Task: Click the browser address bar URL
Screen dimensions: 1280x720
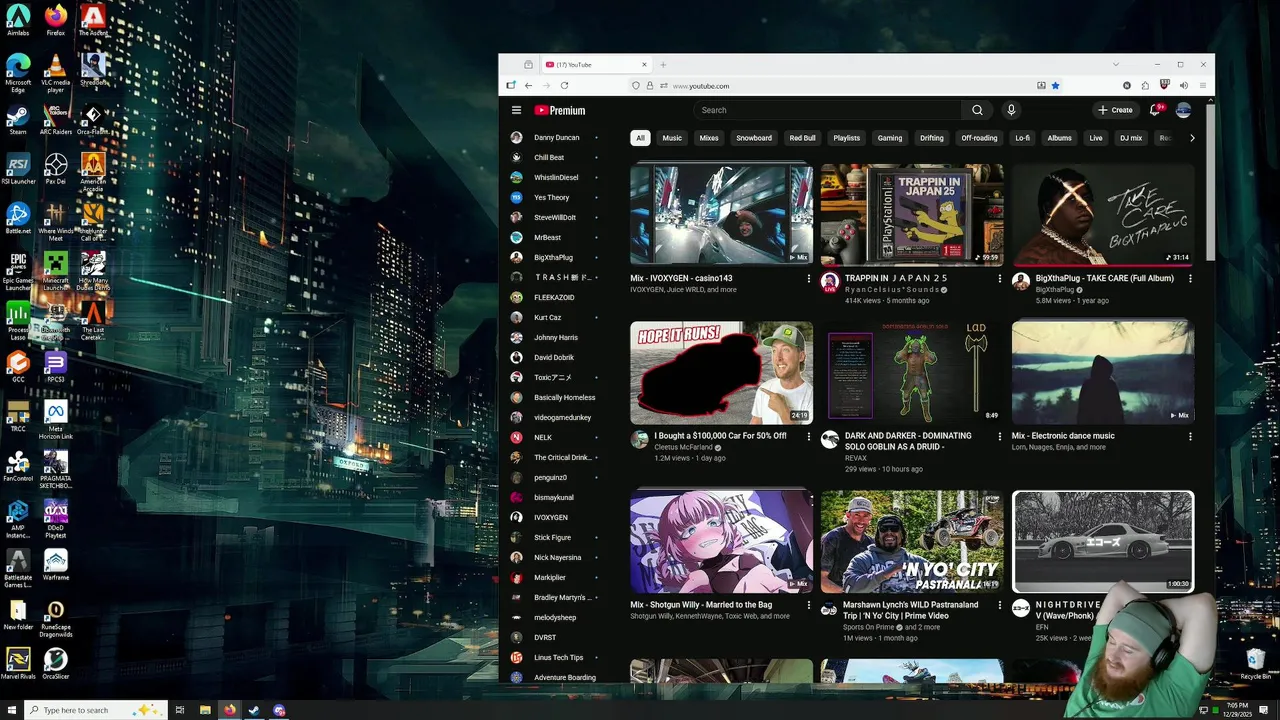Action: click(x=701, y=86)
